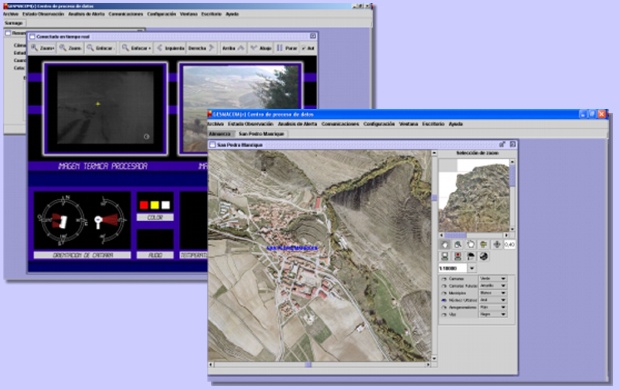The image size is (620, 390).
Task: Tilt camera up with Arriba button
Action: (233, 48)
